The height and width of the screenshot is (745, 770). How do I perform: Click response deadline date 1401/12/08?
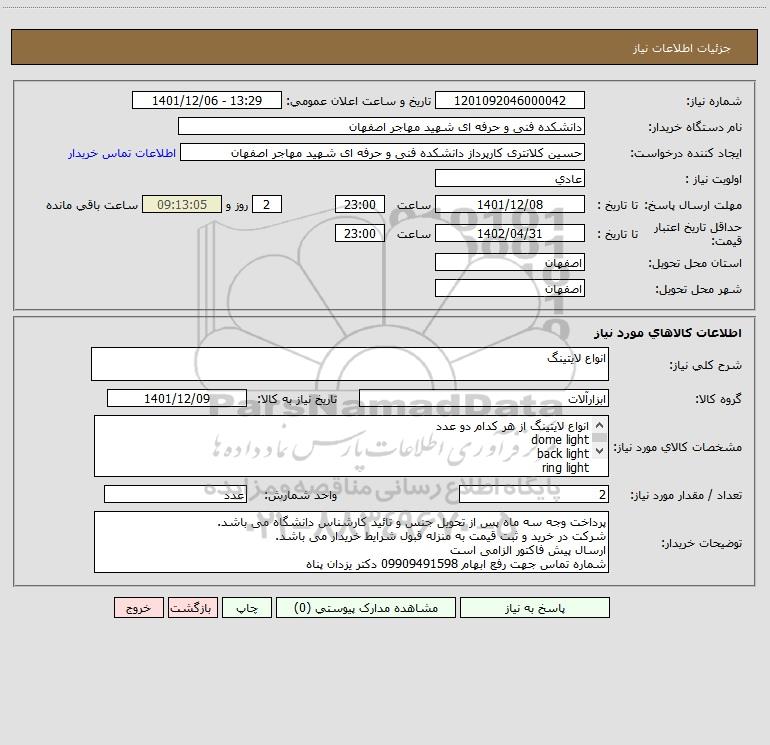tap(510, 204)
